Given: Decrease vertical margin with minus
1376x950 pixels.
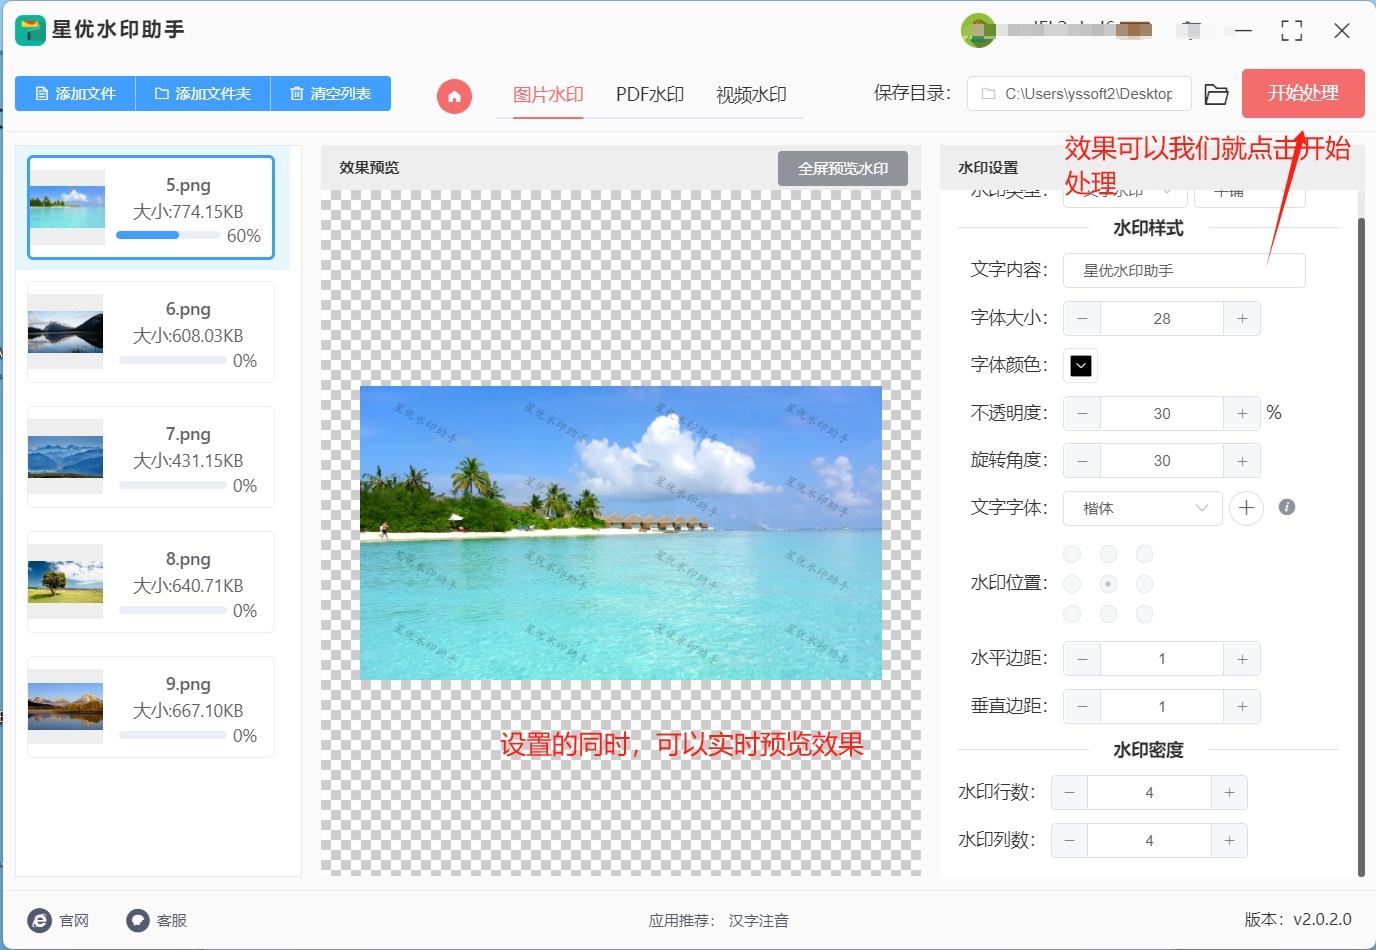Looking at the screenshot, I should click(1082, 707).
